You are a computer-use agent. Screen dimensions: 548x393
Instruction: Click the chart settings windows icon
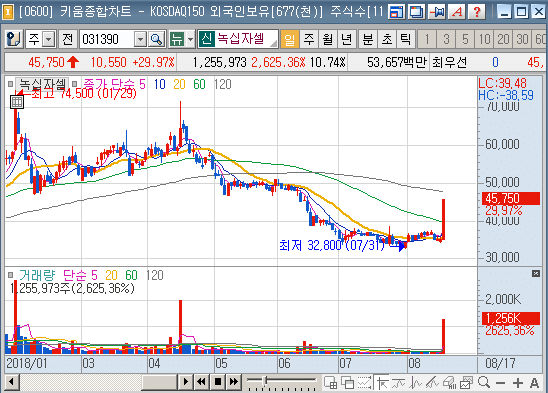pos(466,383)
